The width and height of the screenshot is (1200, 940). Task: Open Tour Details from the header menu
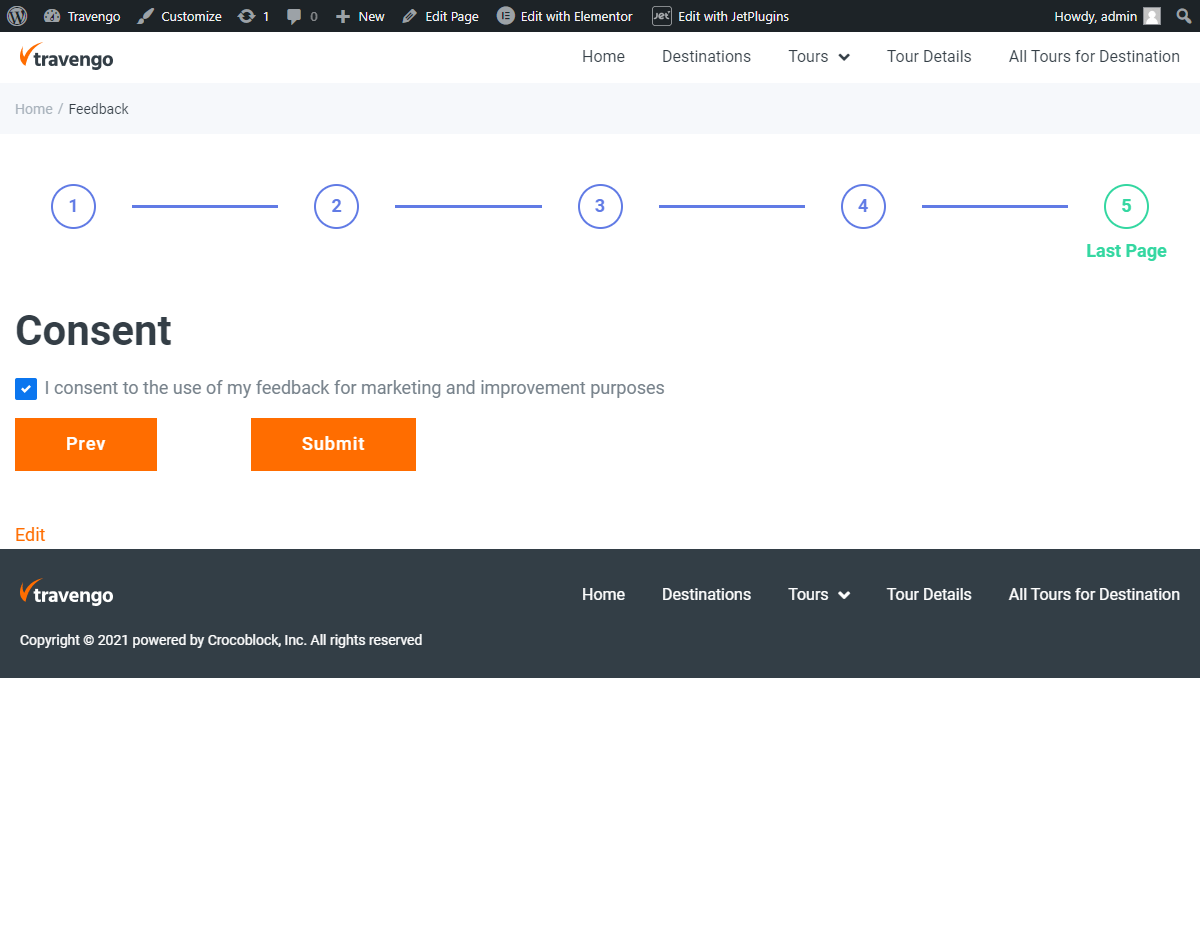929,56
